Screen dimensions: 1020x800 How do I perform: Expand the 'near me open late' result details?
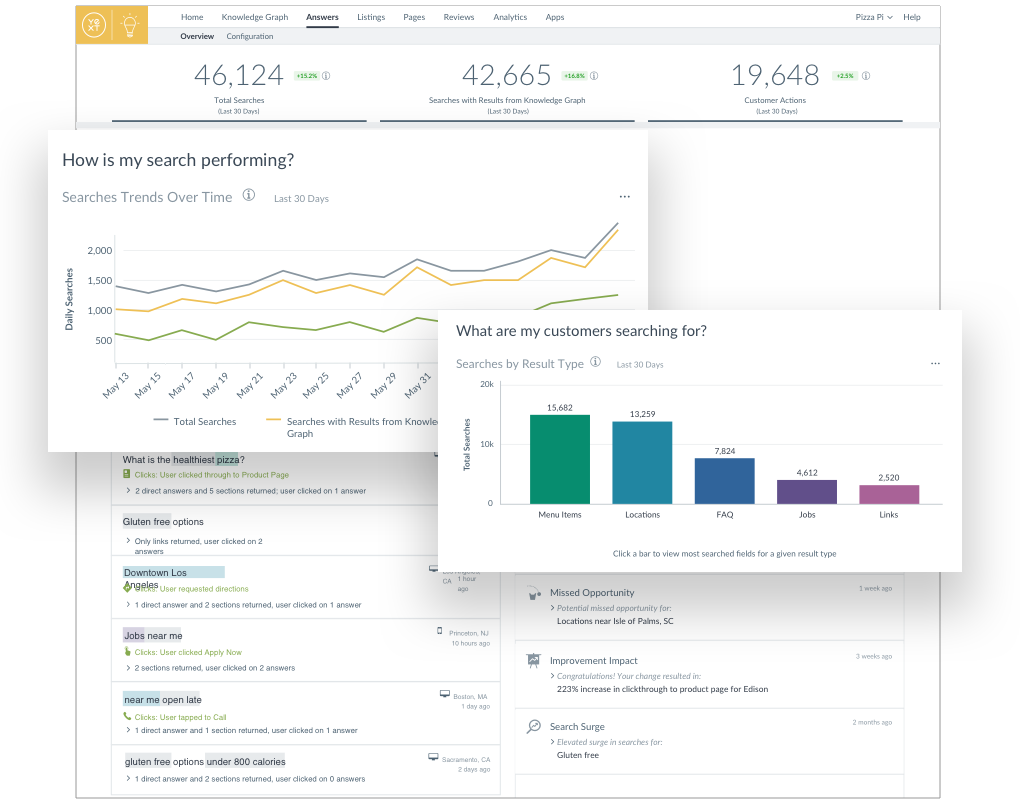pyautogui.click(x=128, y=731)
